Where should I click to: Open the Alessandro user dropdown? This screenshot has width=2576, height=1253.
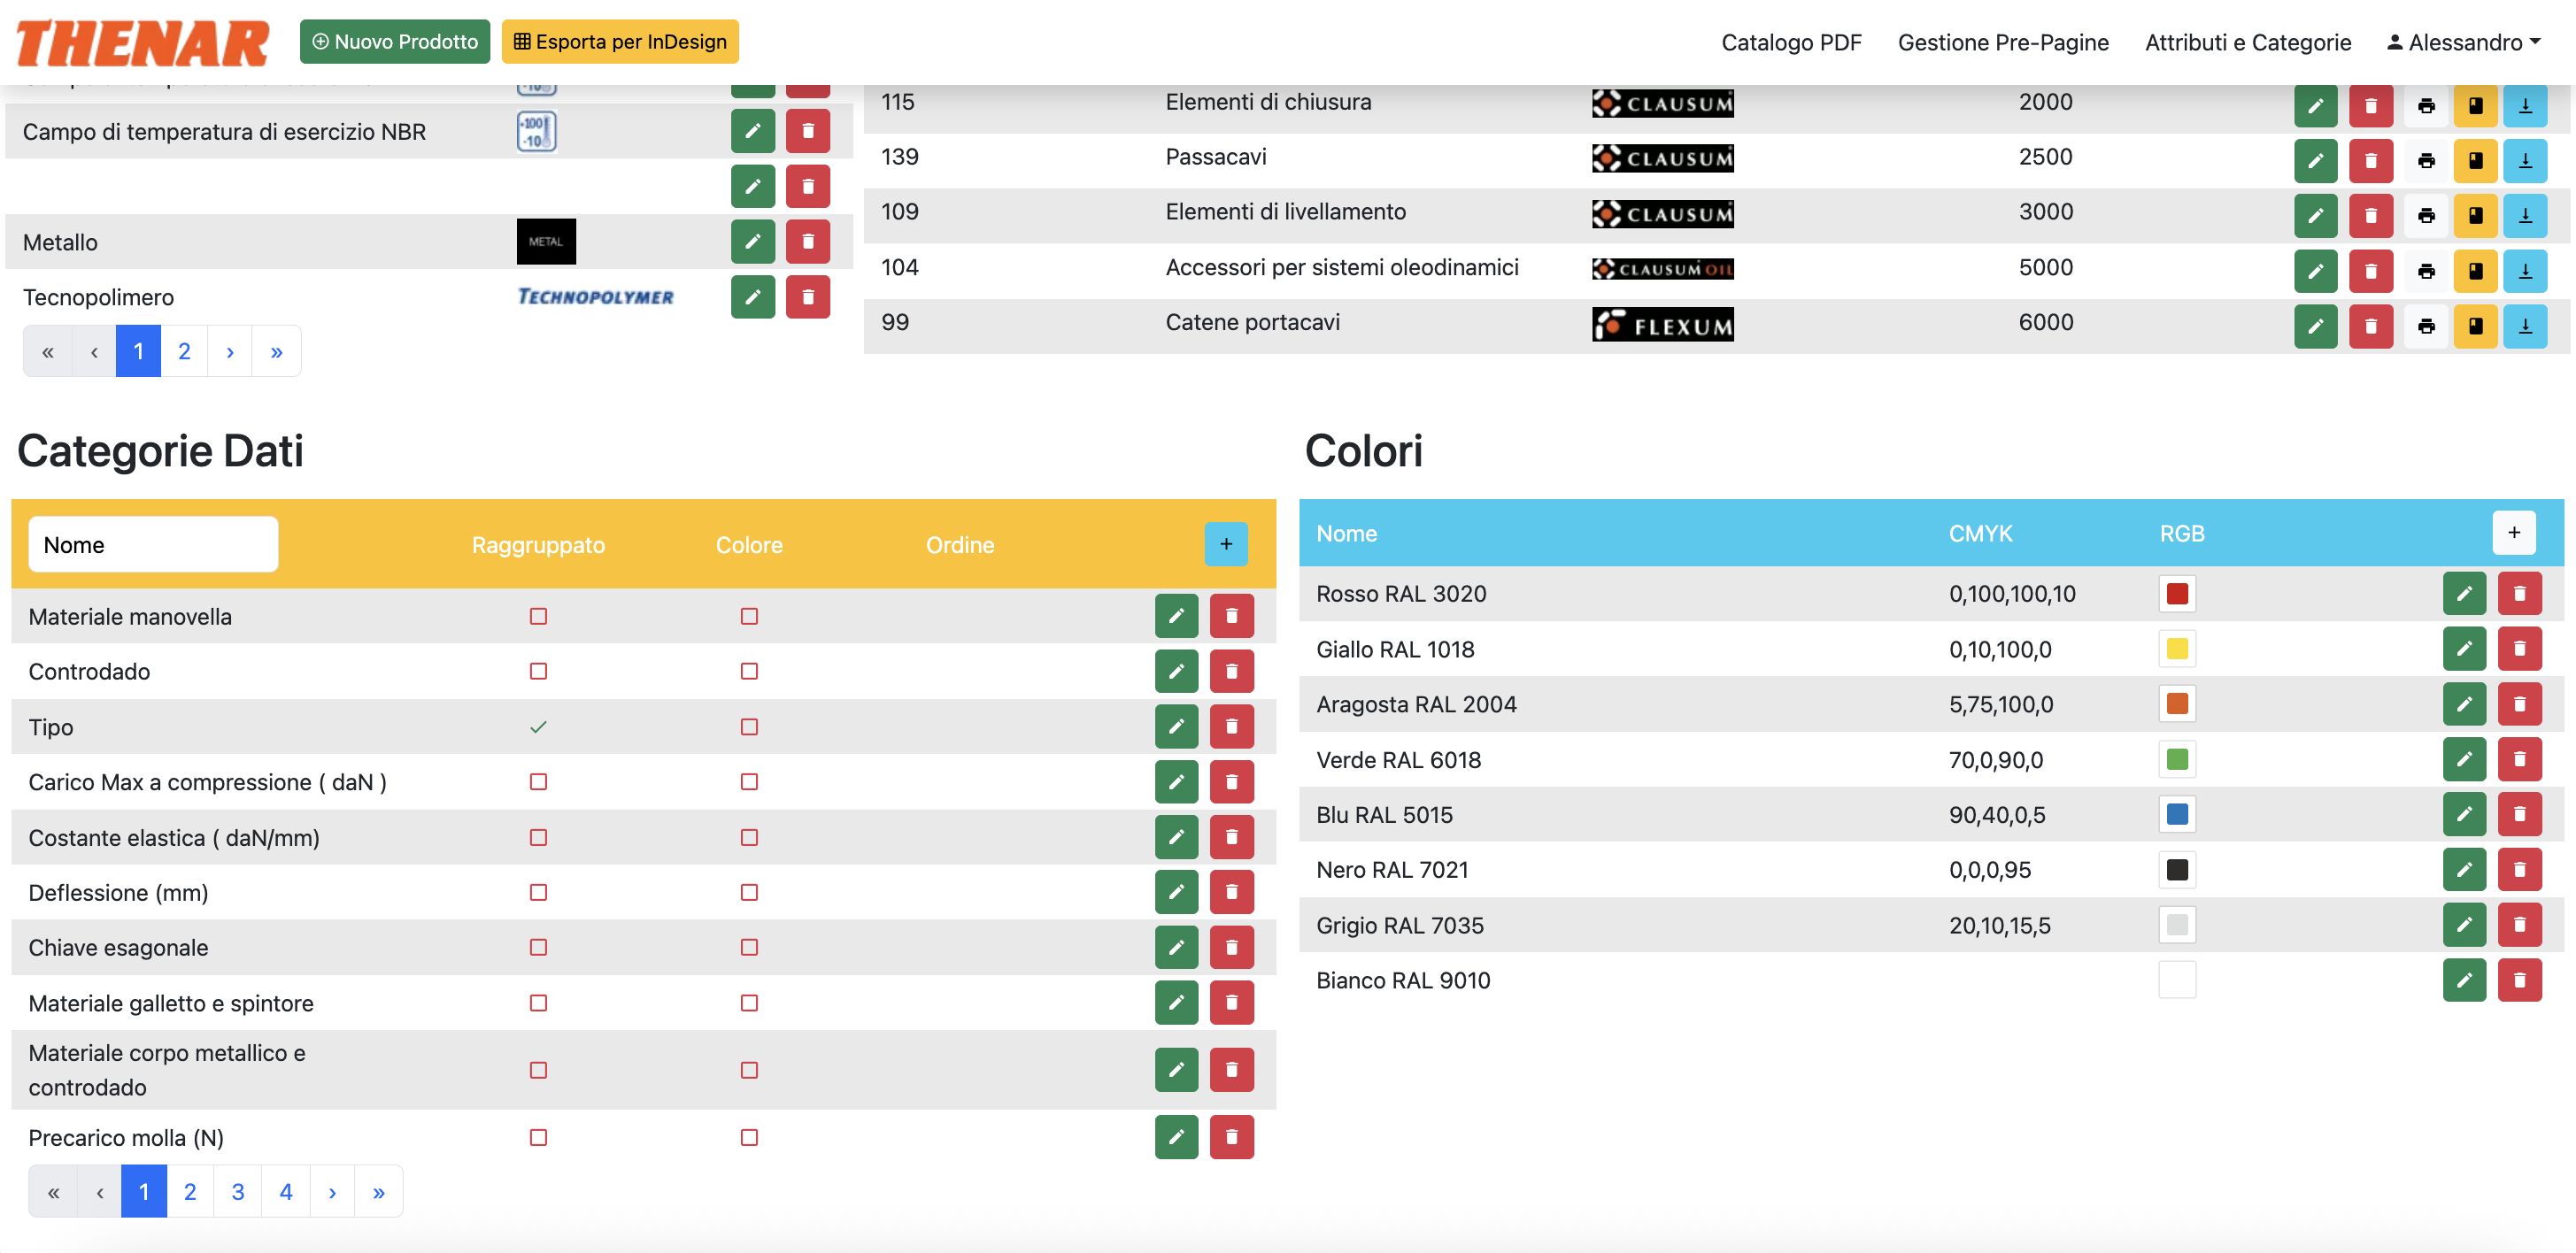coord(2464,42)
